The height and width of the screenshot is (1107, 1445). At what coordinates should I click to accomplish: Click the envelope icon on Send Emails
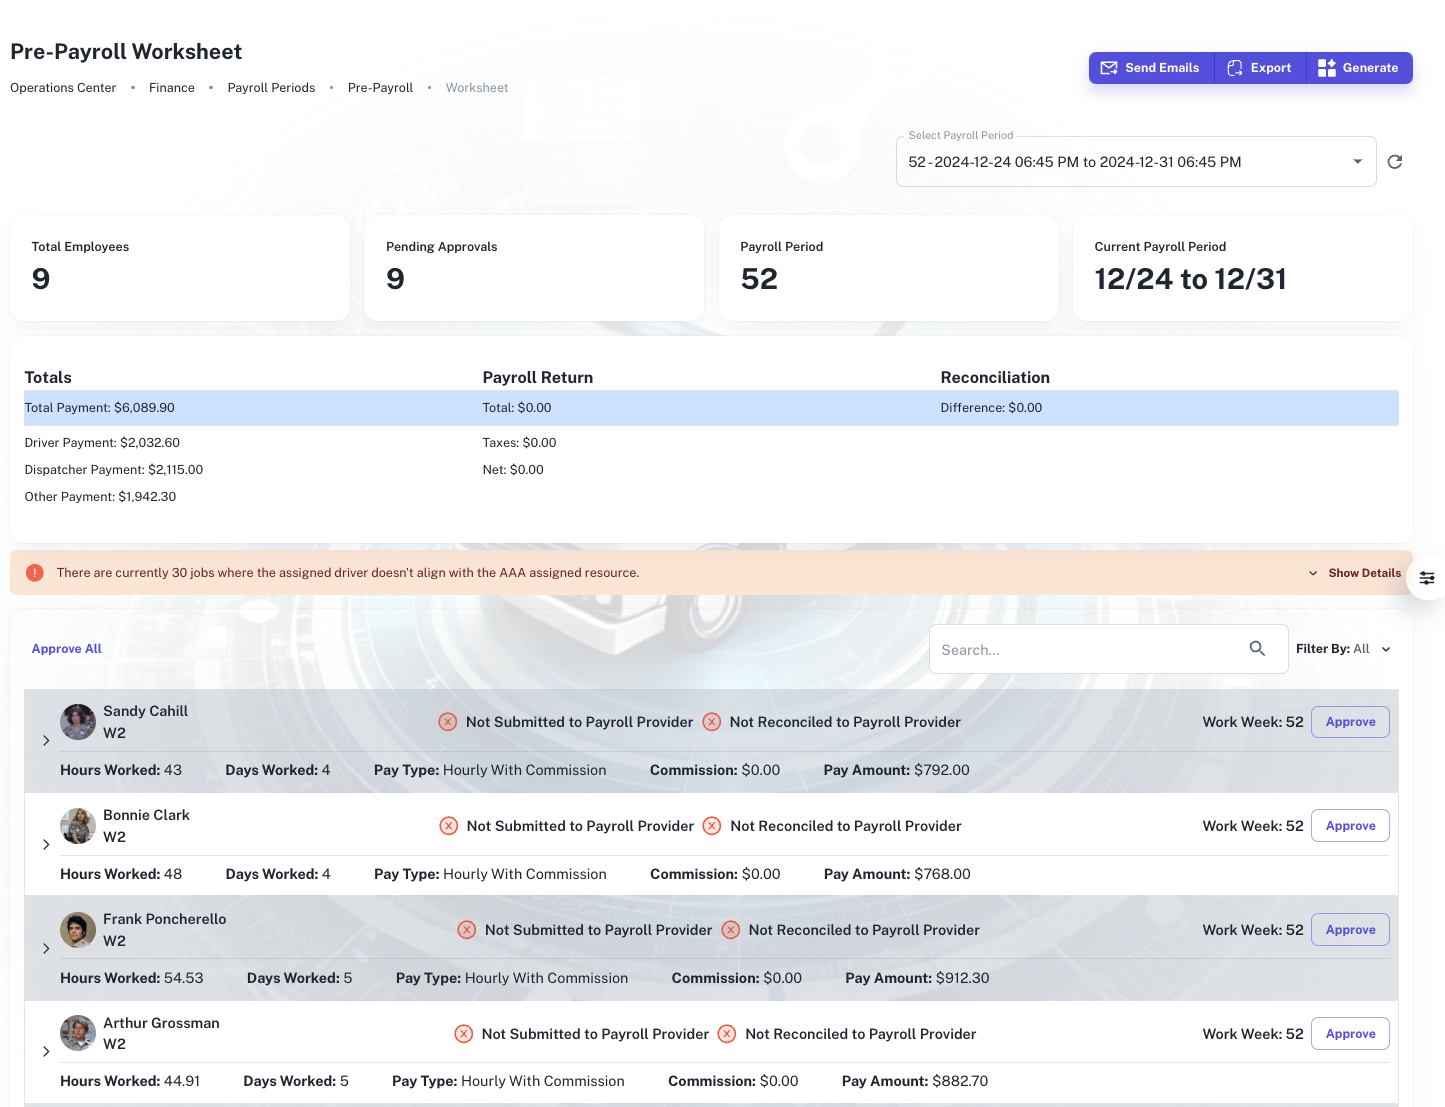pos(1109,68)
